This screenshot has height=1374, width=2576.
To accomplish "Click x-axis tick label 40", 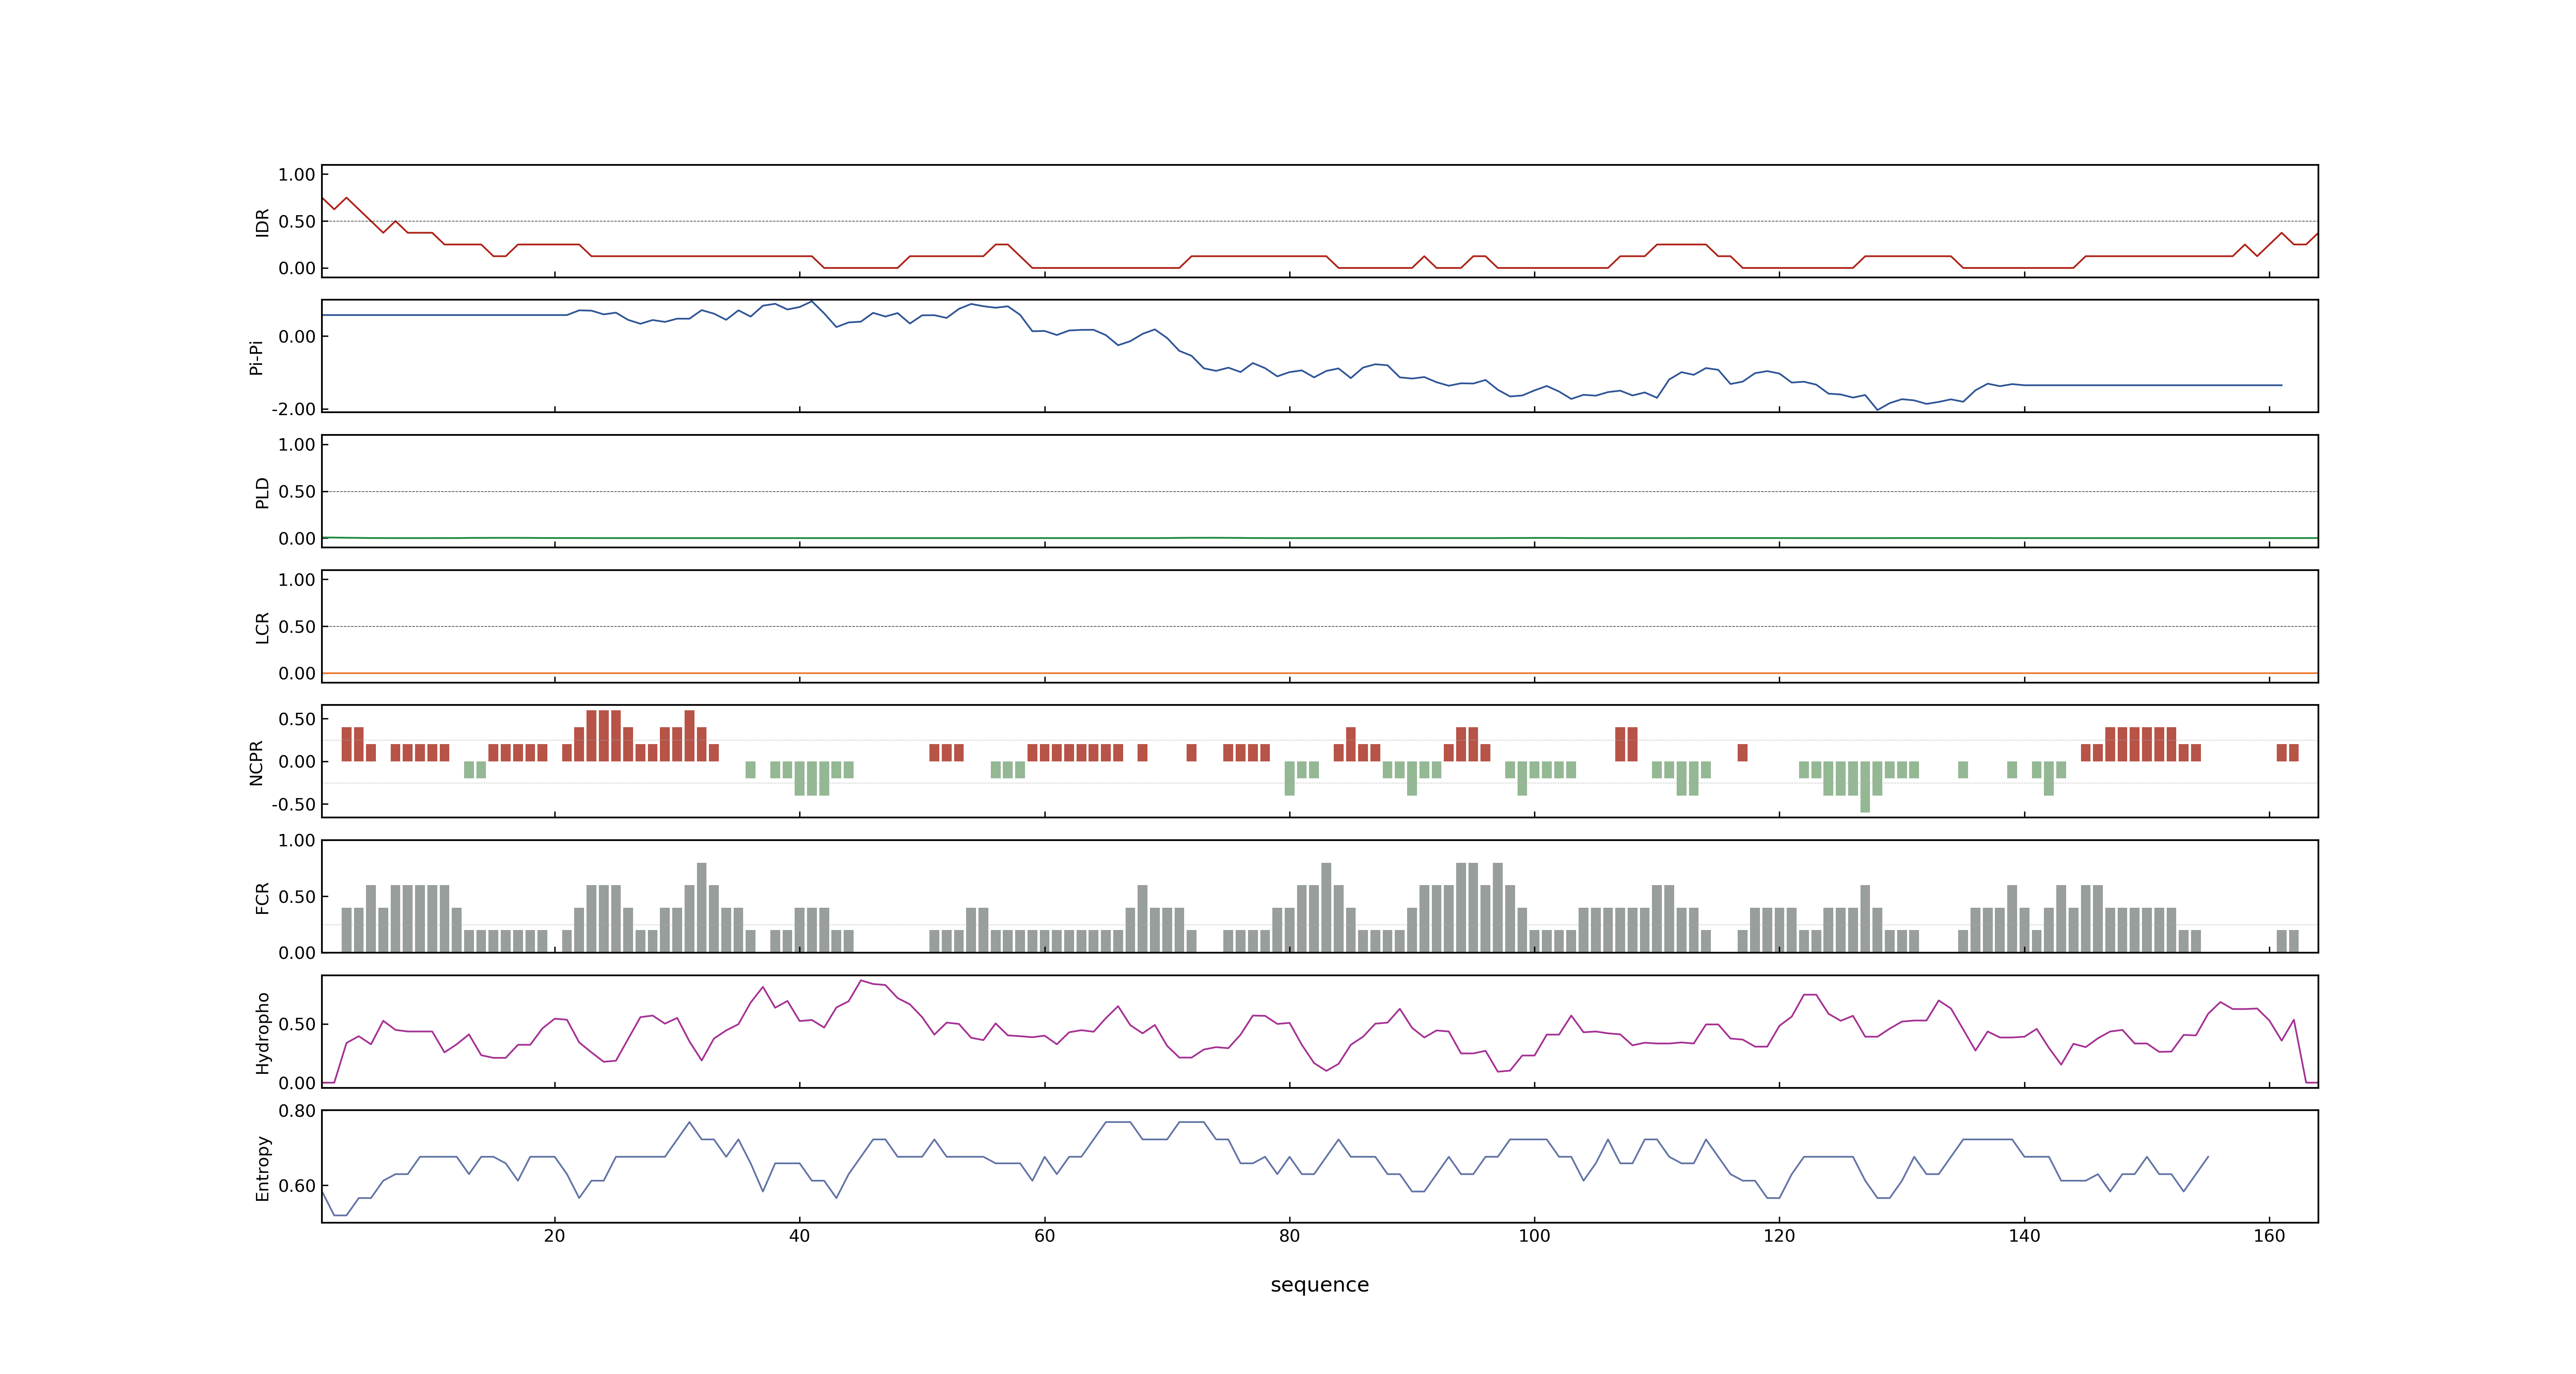I will point(799,1236).
